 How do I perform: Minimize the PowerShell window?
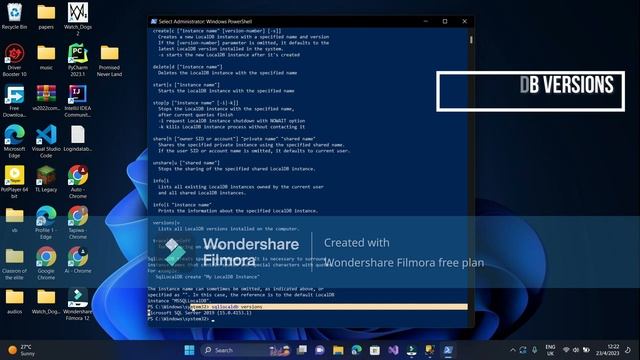(x=426, y=21)
